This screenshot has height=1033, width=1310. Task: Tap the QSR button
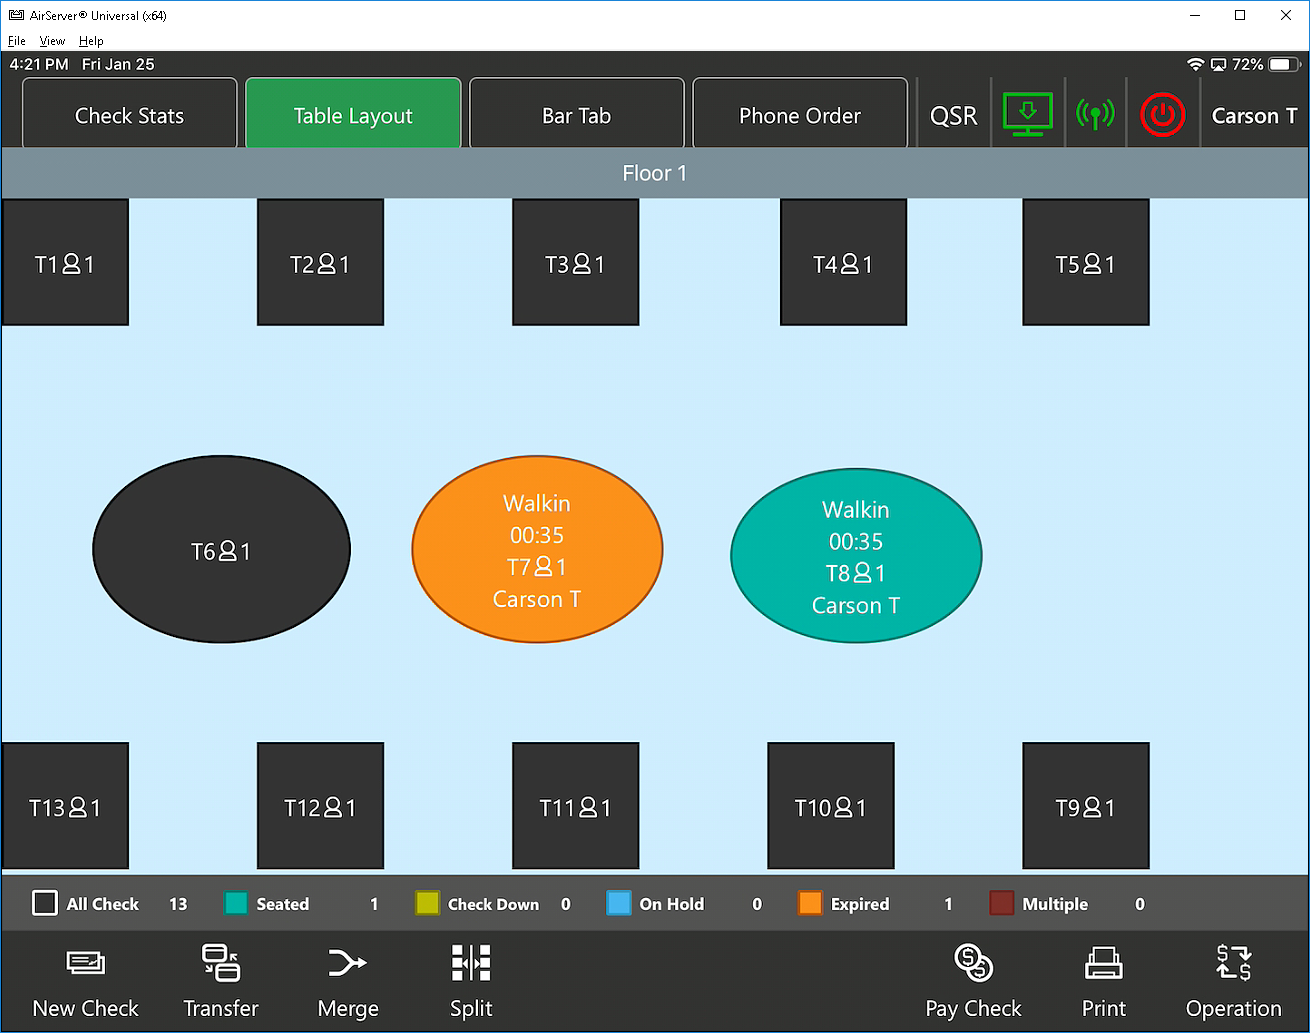[953, 115]
